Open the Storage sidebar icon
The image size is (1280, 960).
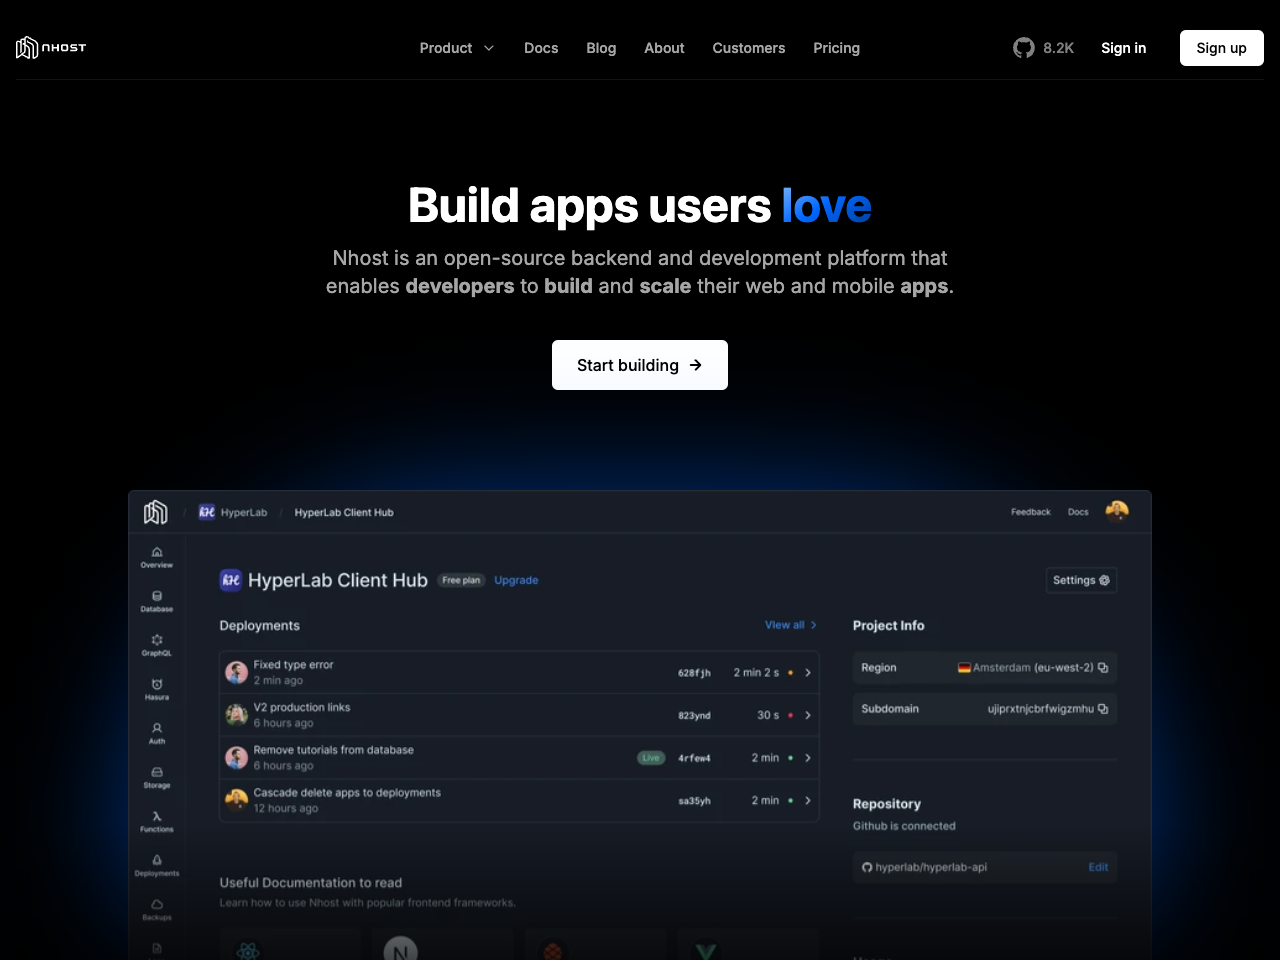coord(157,777)
